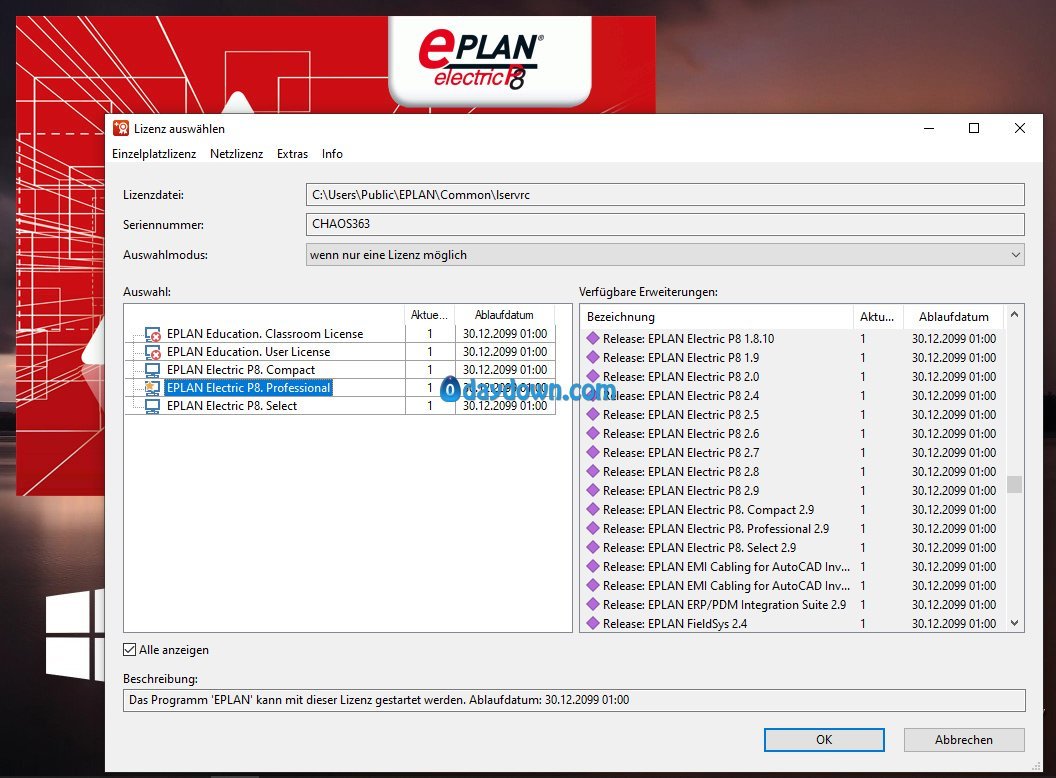Click the expiry date of Release: EPLAN Electric P8 2.7
Image resolution: width=1056 pixels, height=778 pixels.
click(x=954, y=453)
